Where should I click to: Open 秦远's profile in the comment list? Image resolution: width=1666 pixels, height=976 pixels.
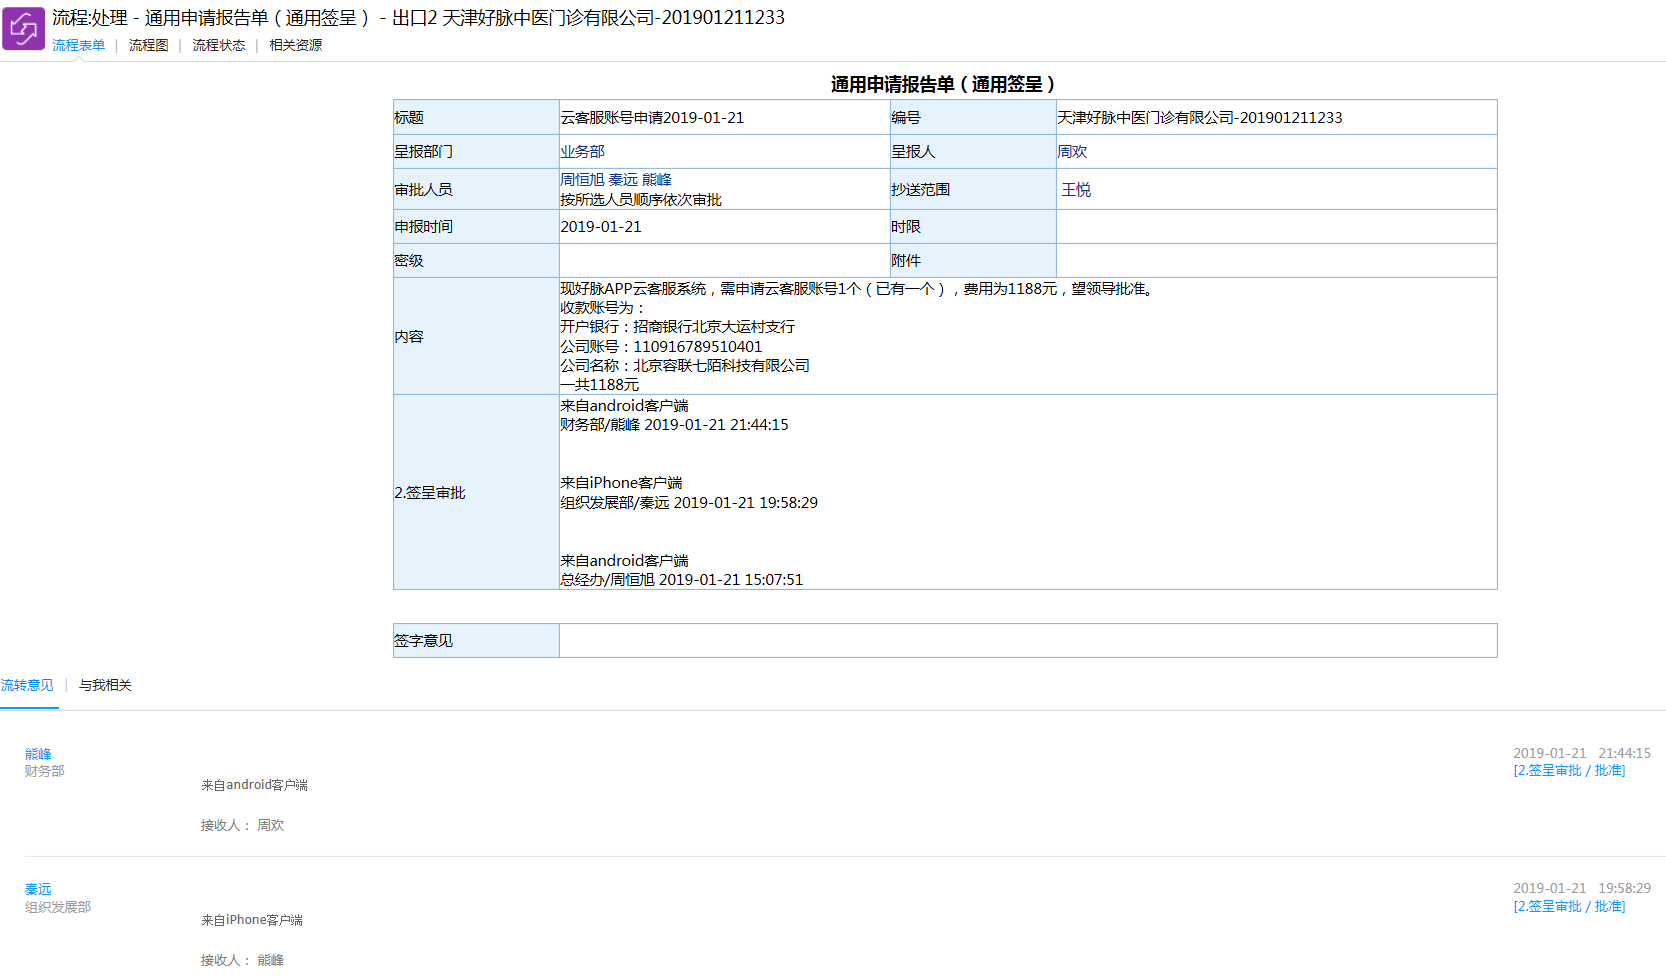tap(38, 889)
